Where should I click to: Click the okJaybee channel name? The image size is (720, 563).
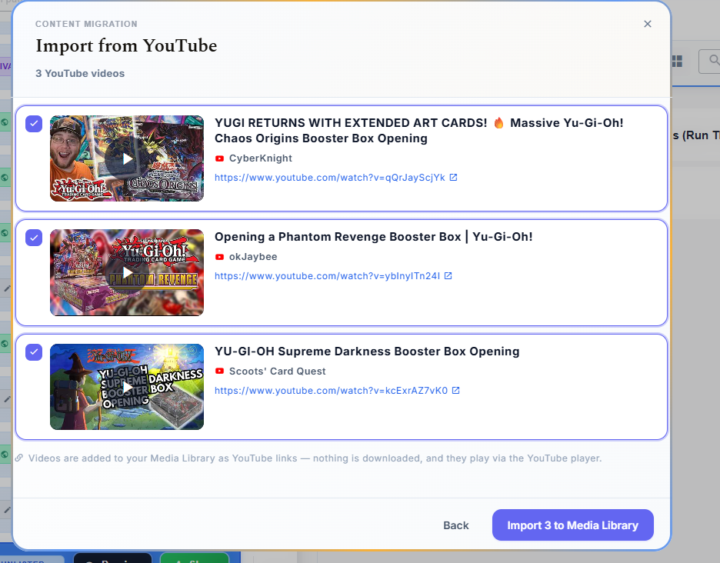[x=253, y=257]
